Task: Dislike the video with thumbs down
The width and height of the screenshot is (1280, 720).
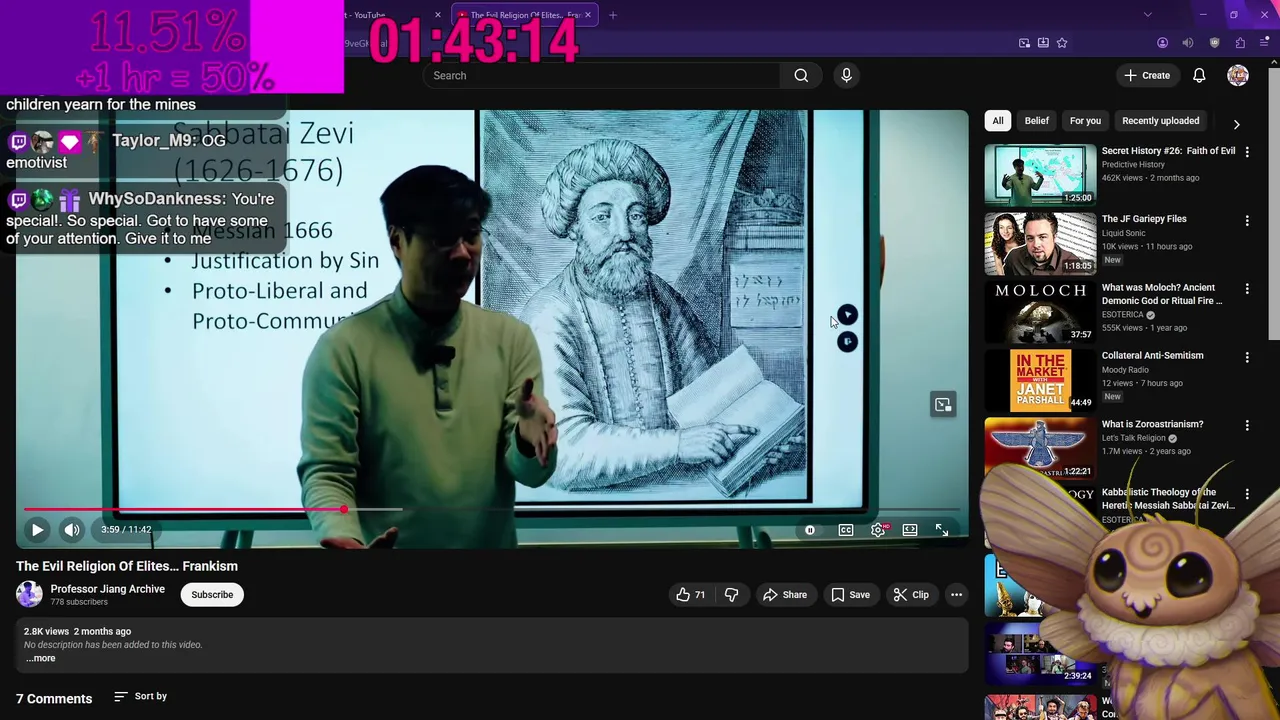Action: (x=731, y=595)
